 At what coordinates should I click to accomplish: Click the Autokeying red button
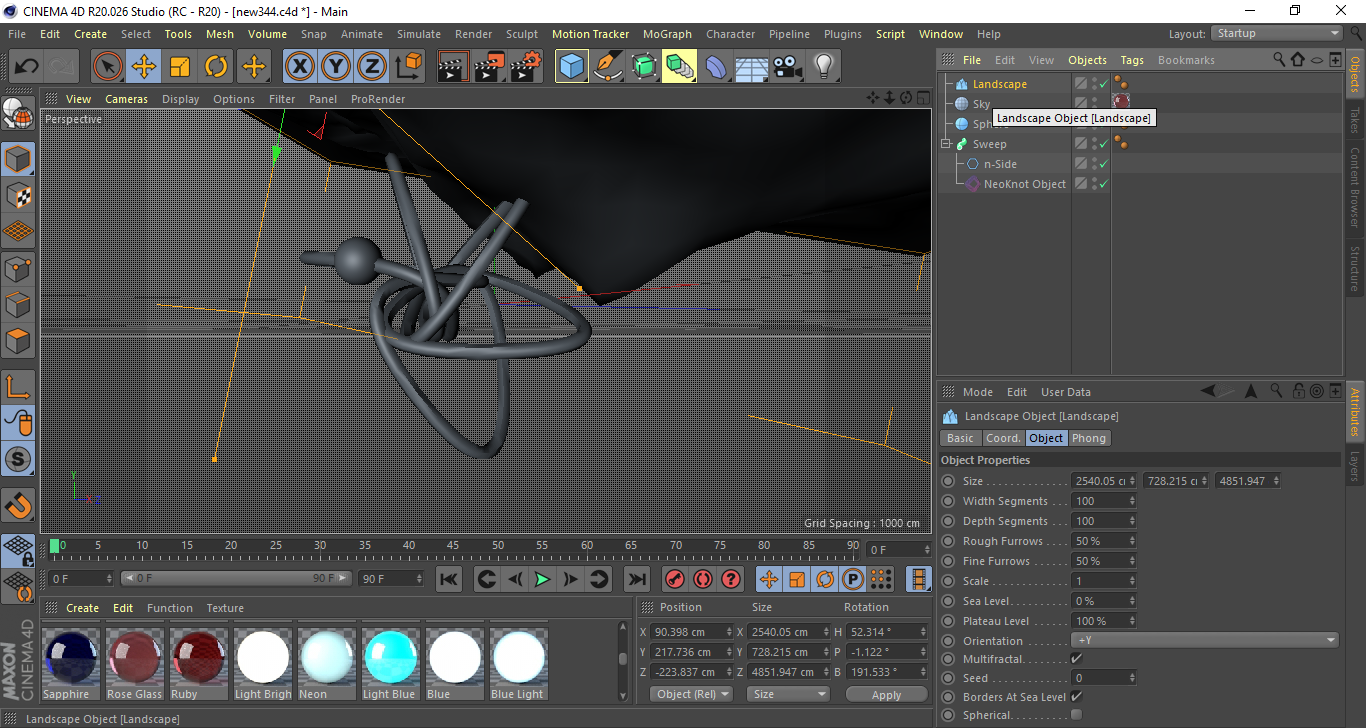(x=703, y=579)
